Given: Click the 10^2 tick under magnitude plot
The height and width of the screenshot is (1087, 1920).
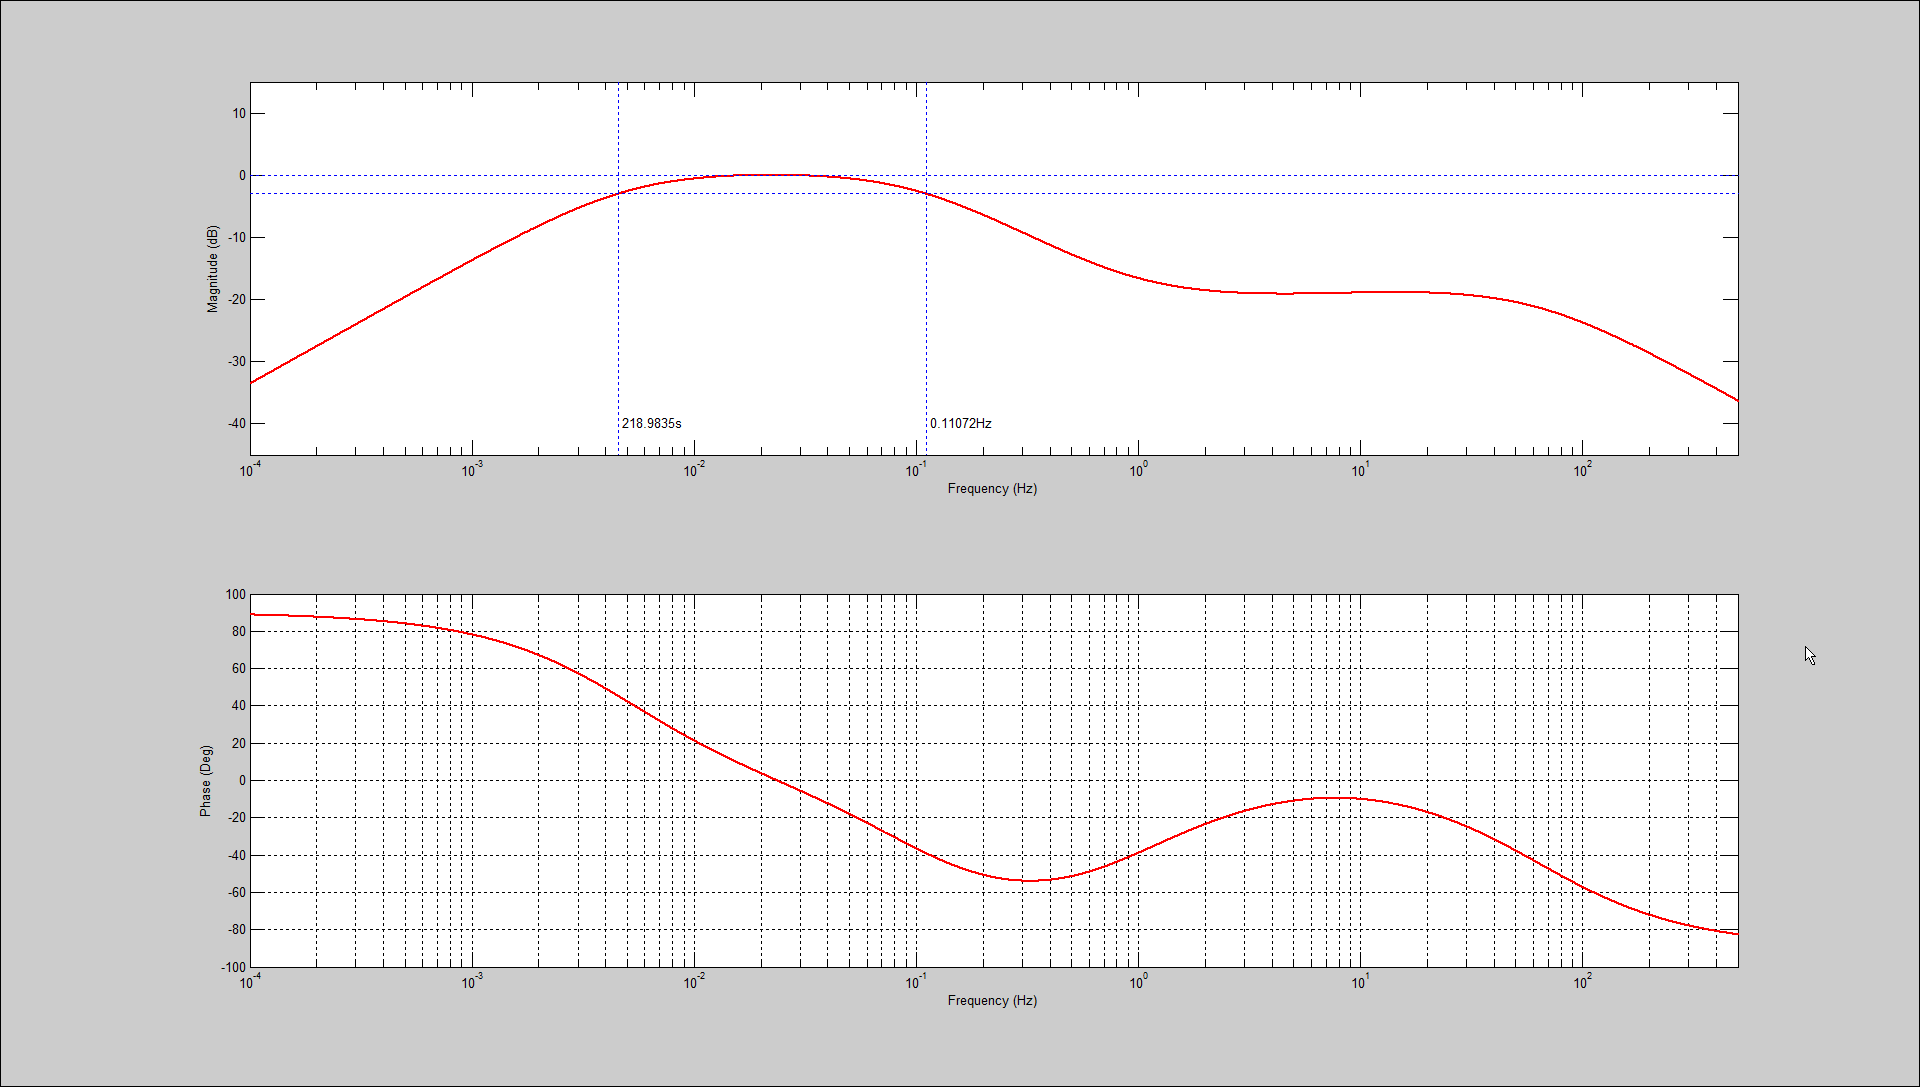Looking at the screenshot, I should point(1582,470).
